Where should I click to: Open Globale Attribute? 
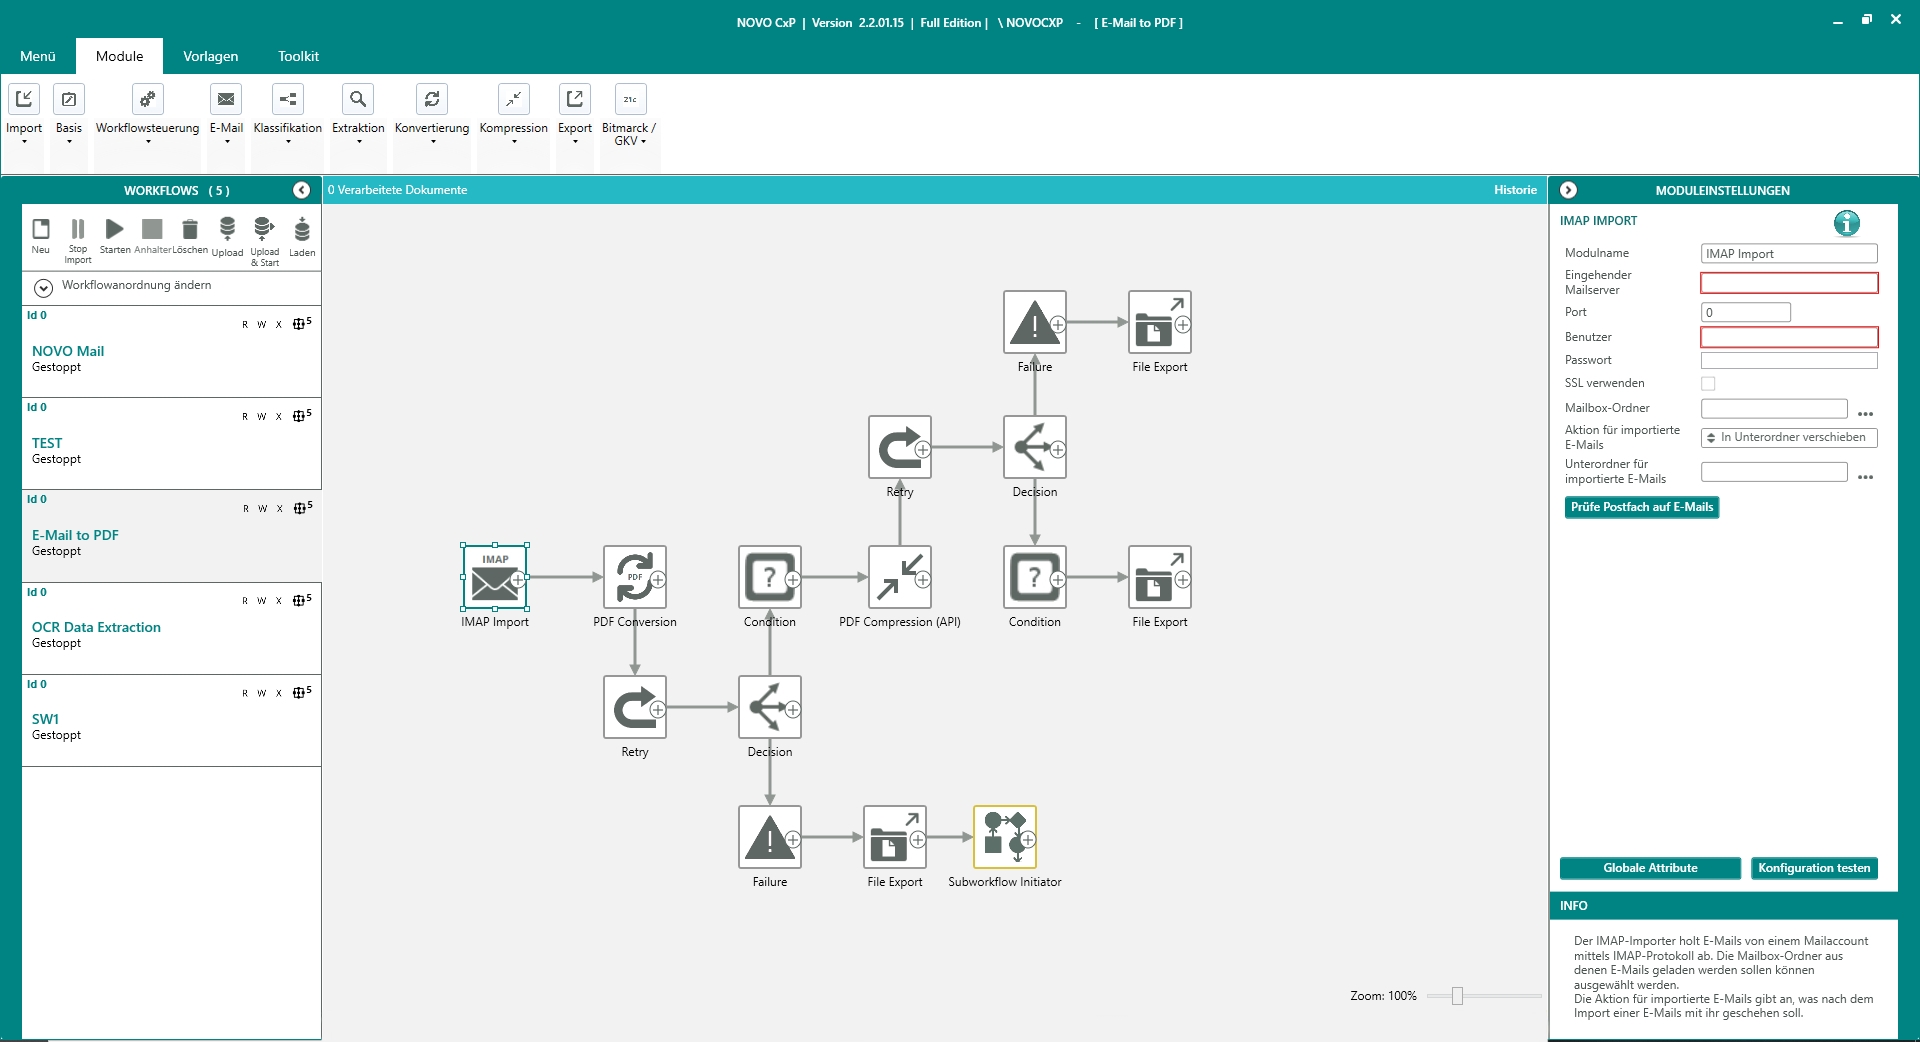pyautogui.click(x=1650, y=868)
